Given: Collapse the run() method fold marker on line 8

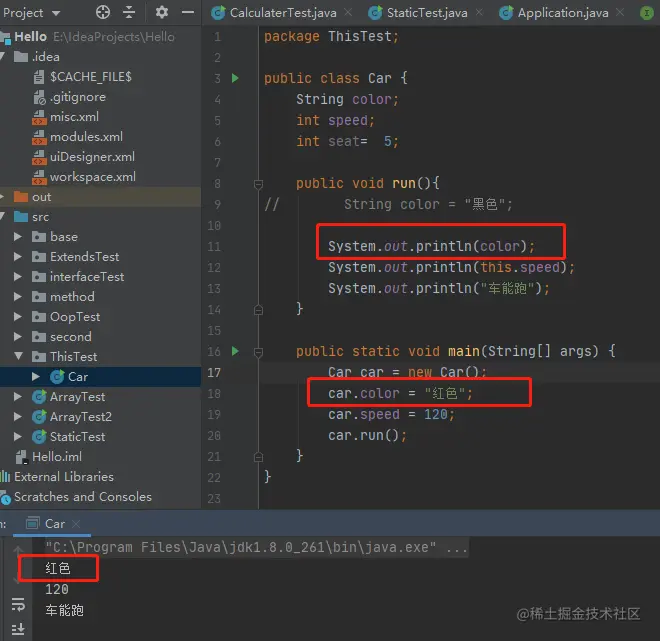Looking at the screenshot, I should [258, 184].
